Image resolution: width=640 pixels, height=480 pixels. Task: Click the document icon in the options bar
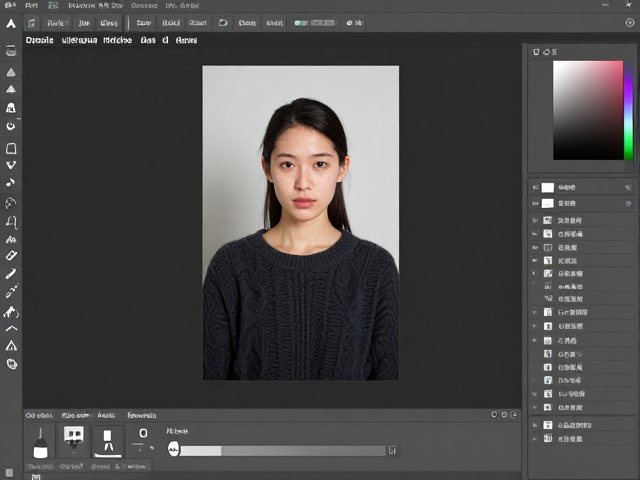click(31, 23)
